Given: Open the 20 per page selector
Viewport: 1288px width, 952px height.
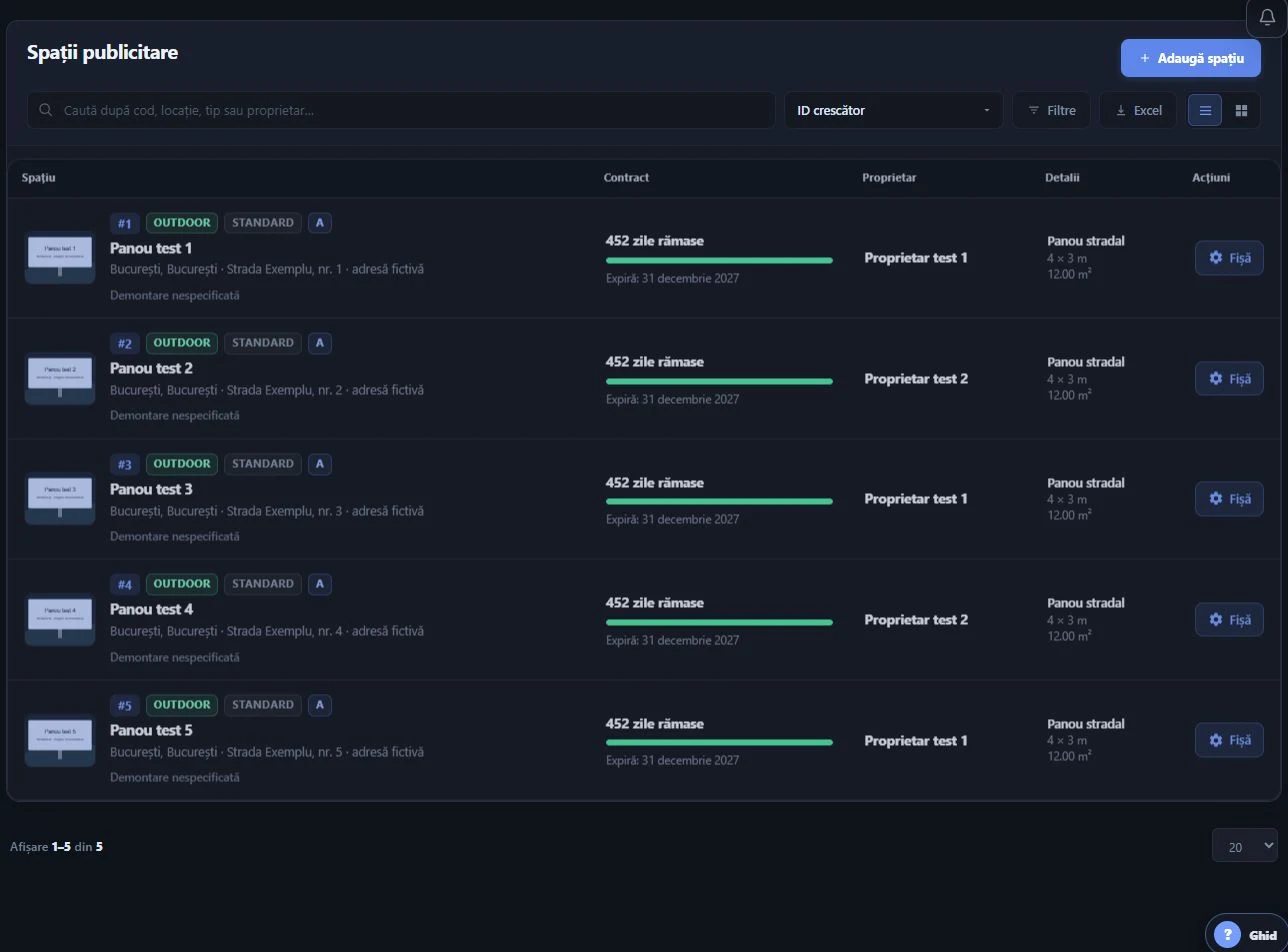Looking at the screenshot, I should (1244, 846).
